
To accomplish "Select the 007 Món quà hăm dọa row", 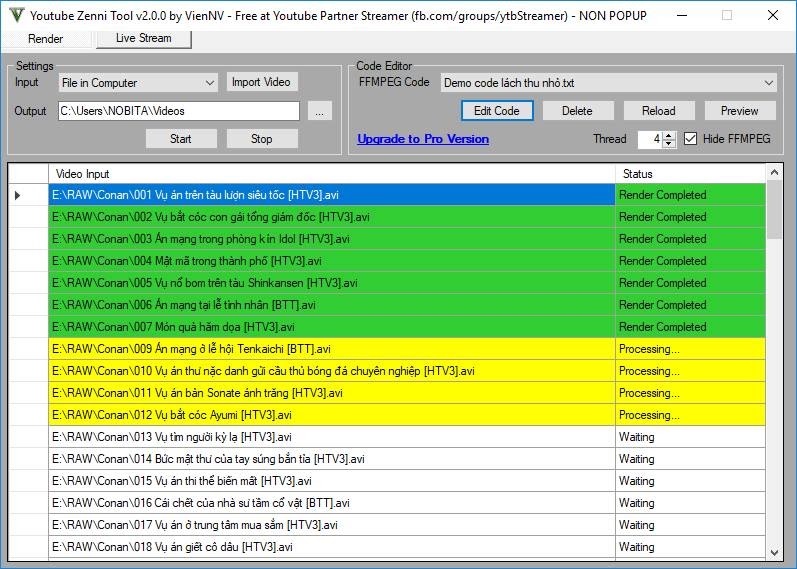I will (332, 327).
